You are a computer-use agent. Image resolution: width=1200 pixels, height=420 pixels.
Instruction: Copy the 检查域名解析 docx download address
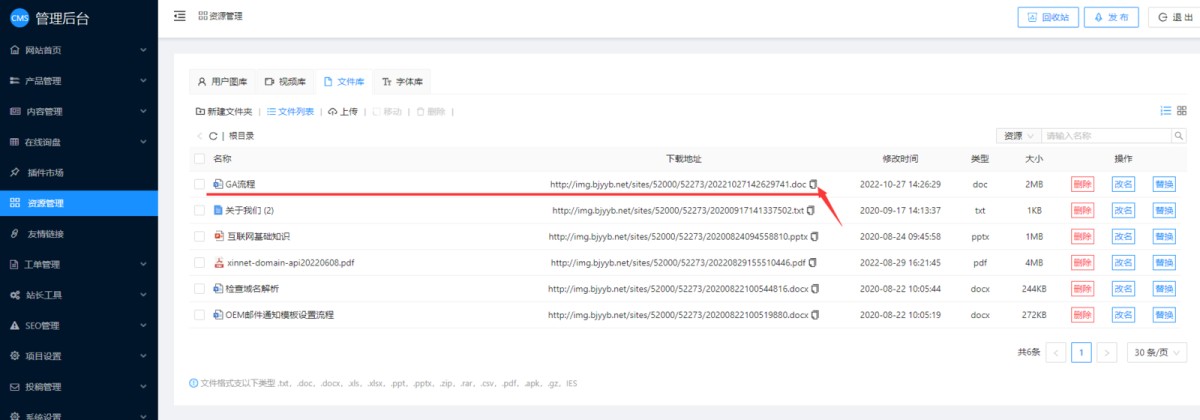(x=815, y=288)
